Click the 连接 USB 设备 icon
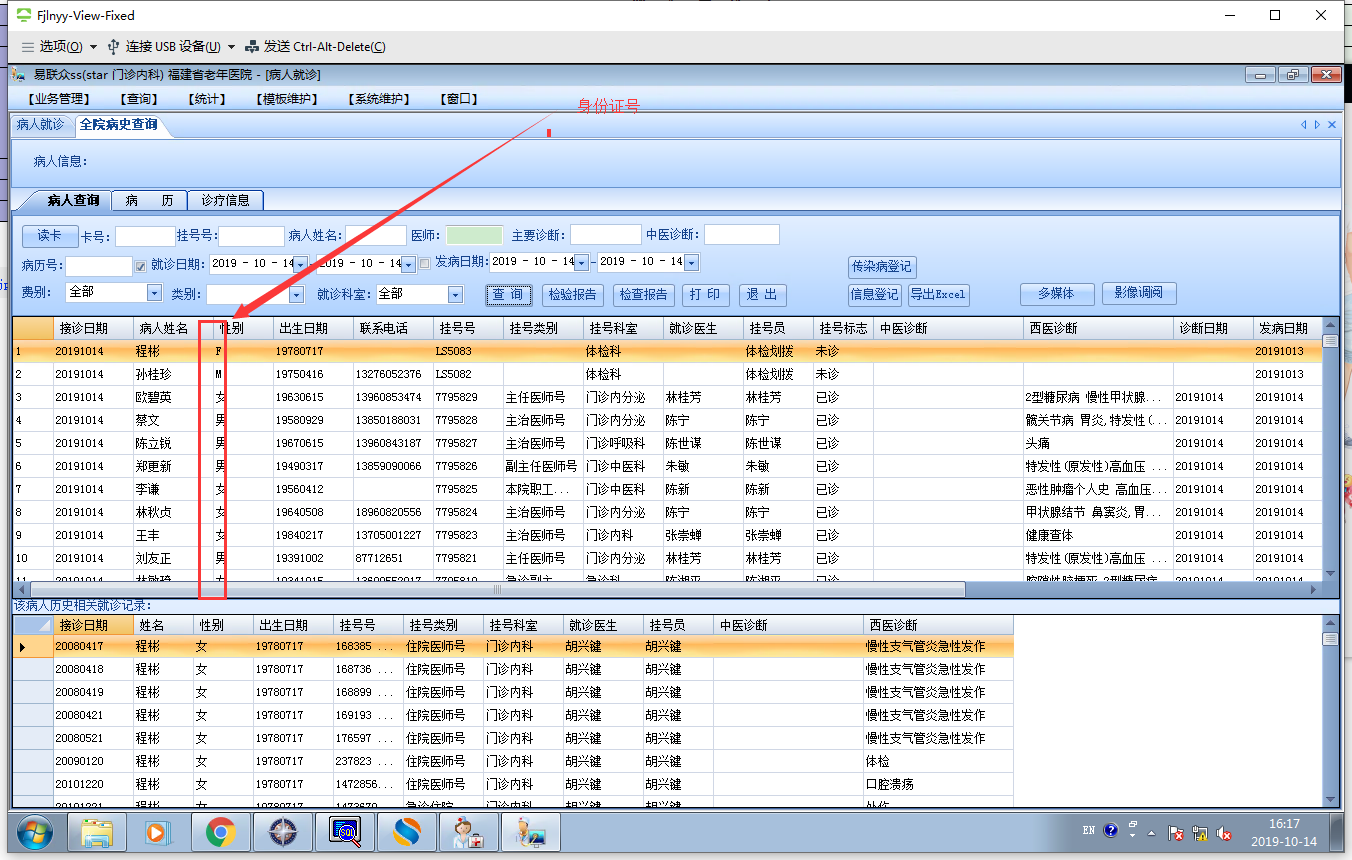This screenshot has width=1352, height=860. (113, 47)
